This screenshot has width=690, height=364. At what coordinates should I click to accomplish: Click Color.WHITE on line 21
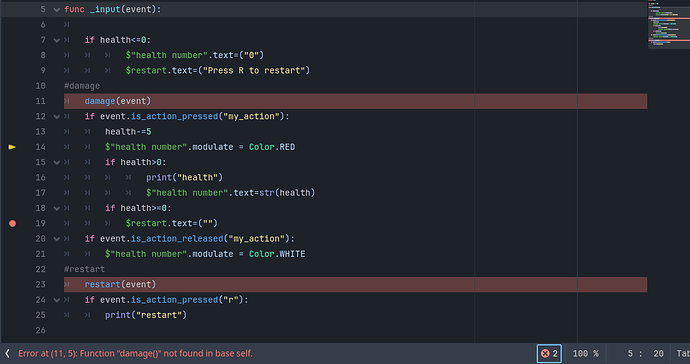pyautogui.click(x=277, y=254)
